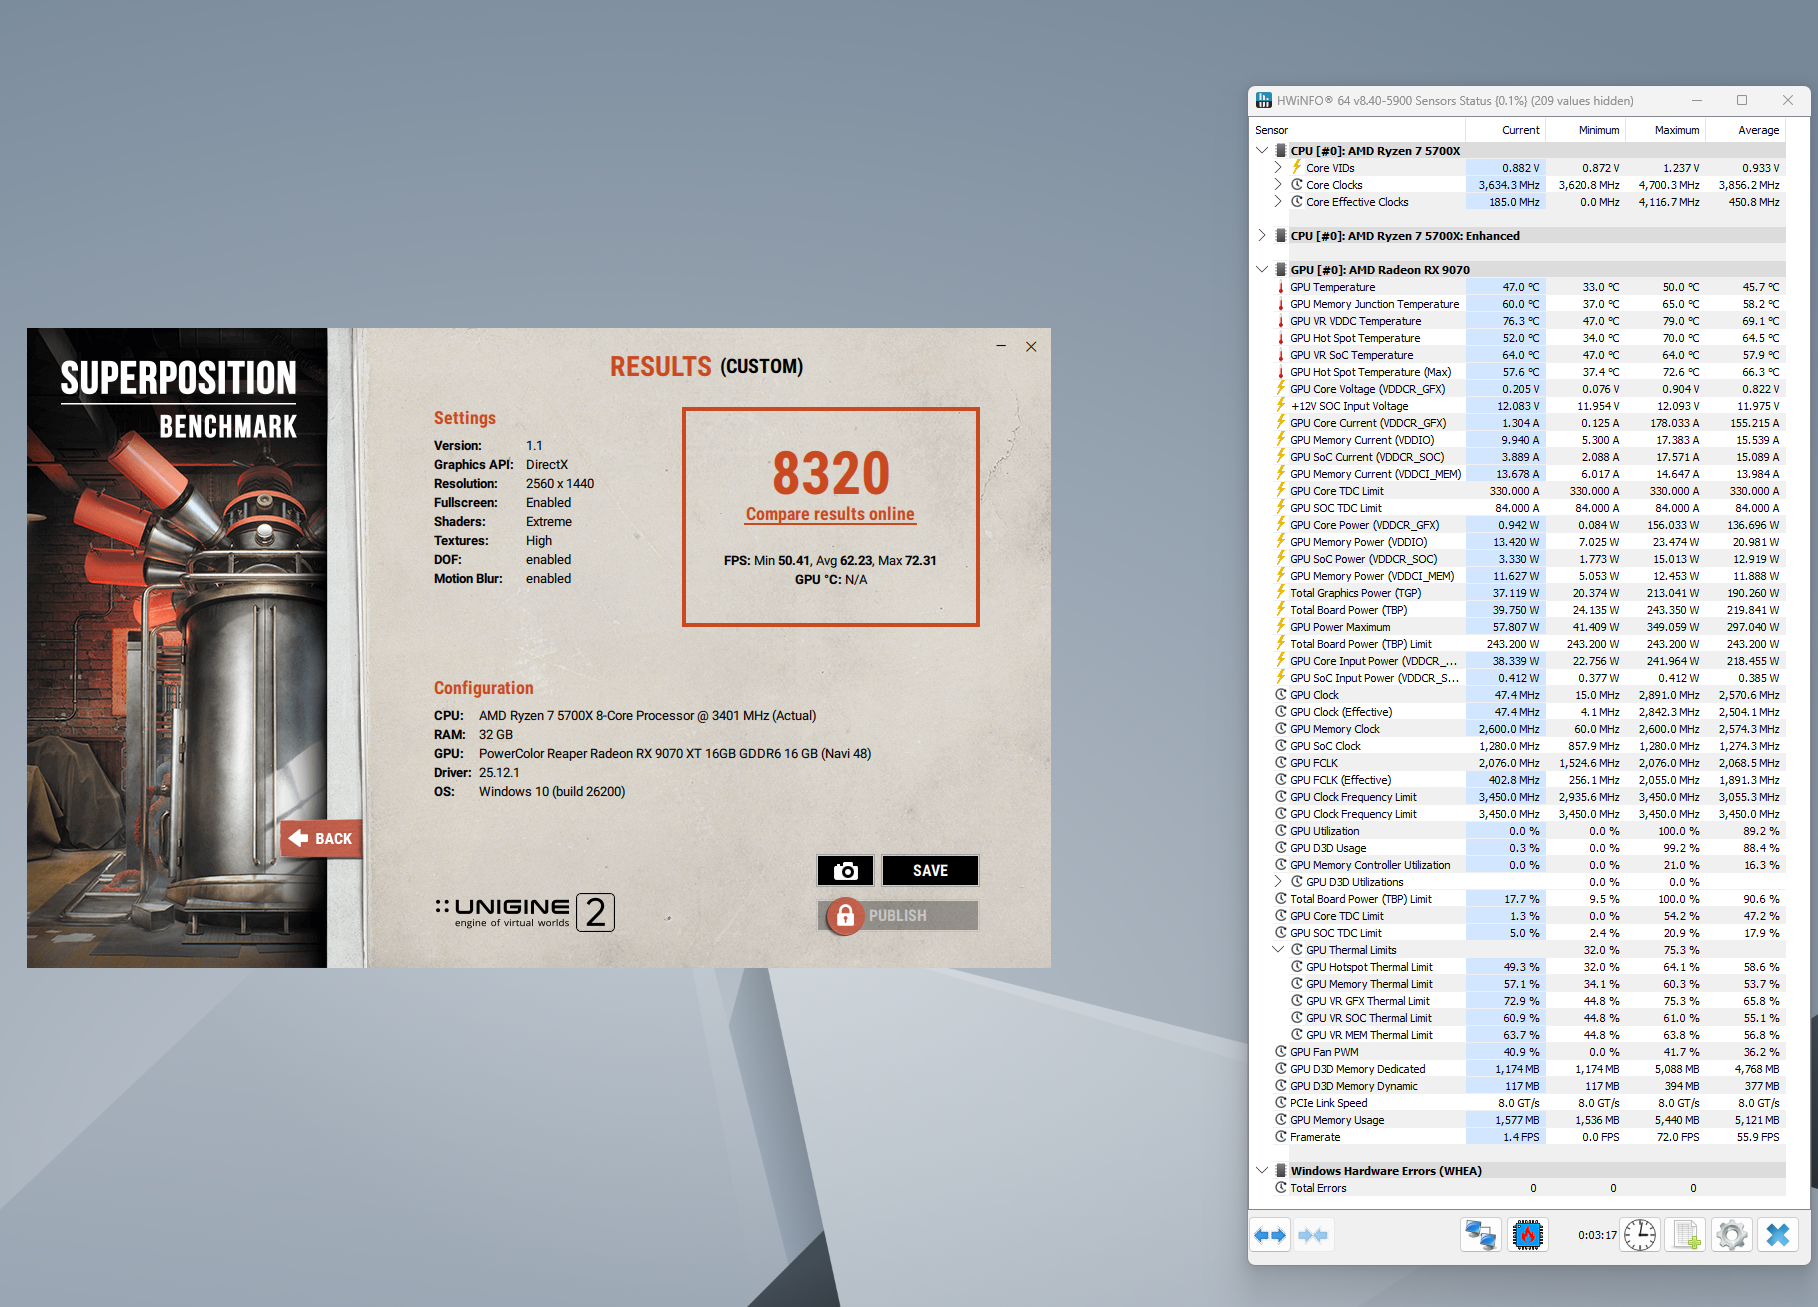Click the Compare results online link
This screenshot has width=1818, height=1307.
coord(830,514)
